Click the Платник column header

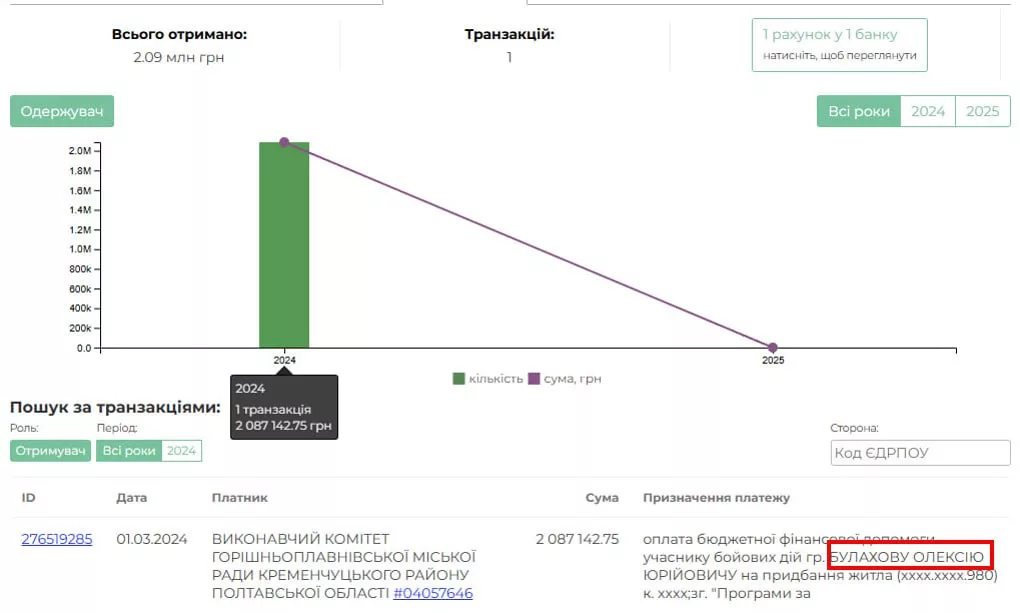[x=239, y=497]
